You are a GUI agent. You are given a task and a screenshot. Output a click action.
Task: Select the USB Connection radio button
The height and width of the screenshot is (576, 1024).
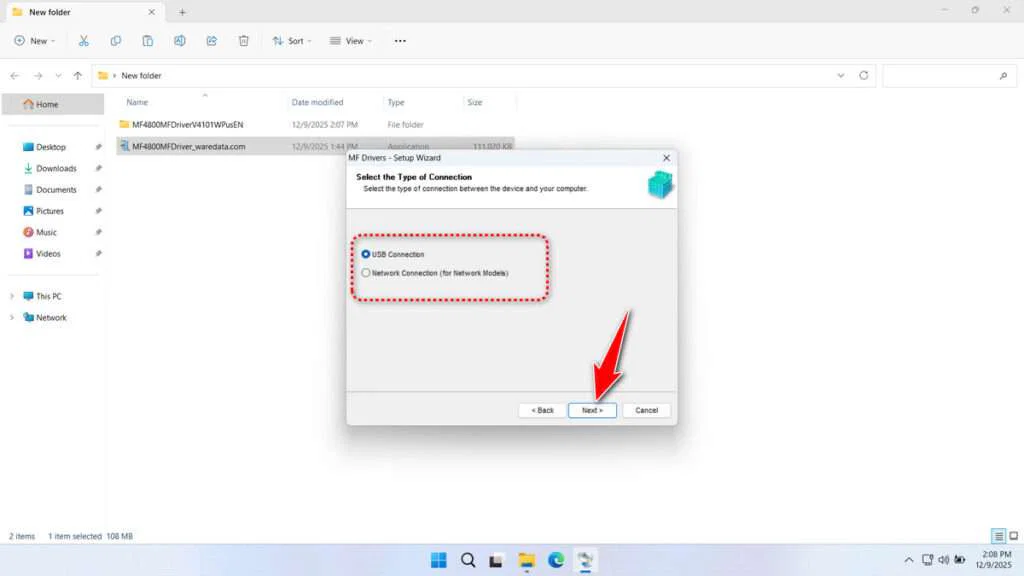click(366, 254)
